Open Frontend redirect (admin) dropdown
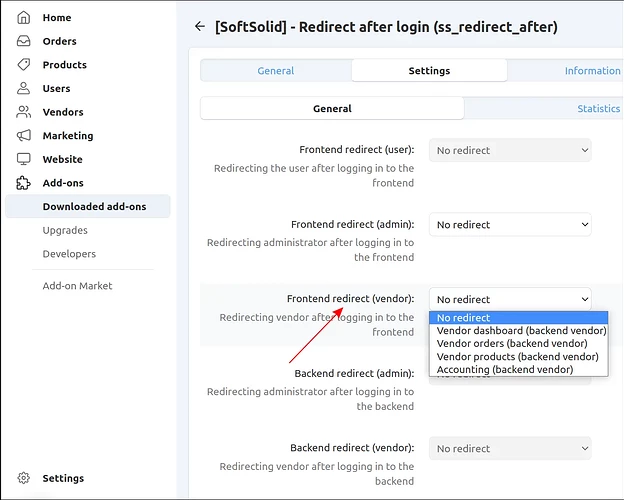This screenshot has height=500, width=624. [x=510, y=225]
